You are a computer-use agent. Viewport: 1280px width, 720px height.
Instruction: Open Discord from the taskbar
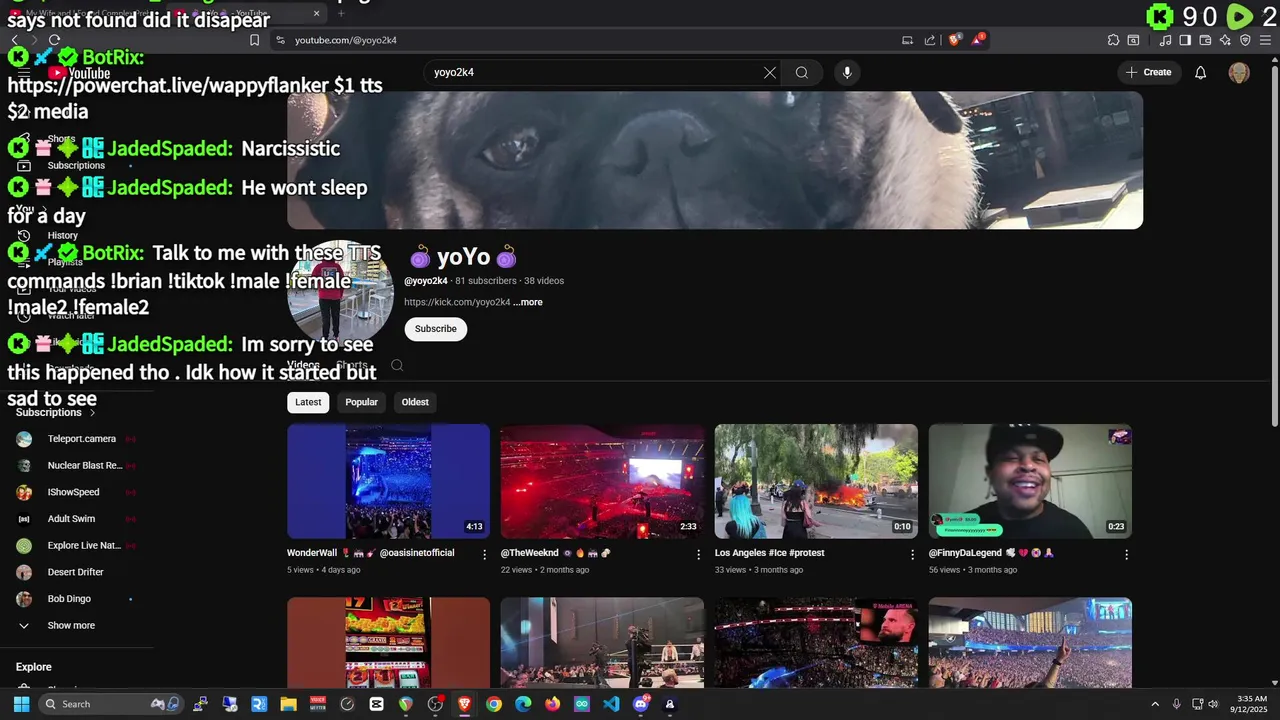(641, 704)
